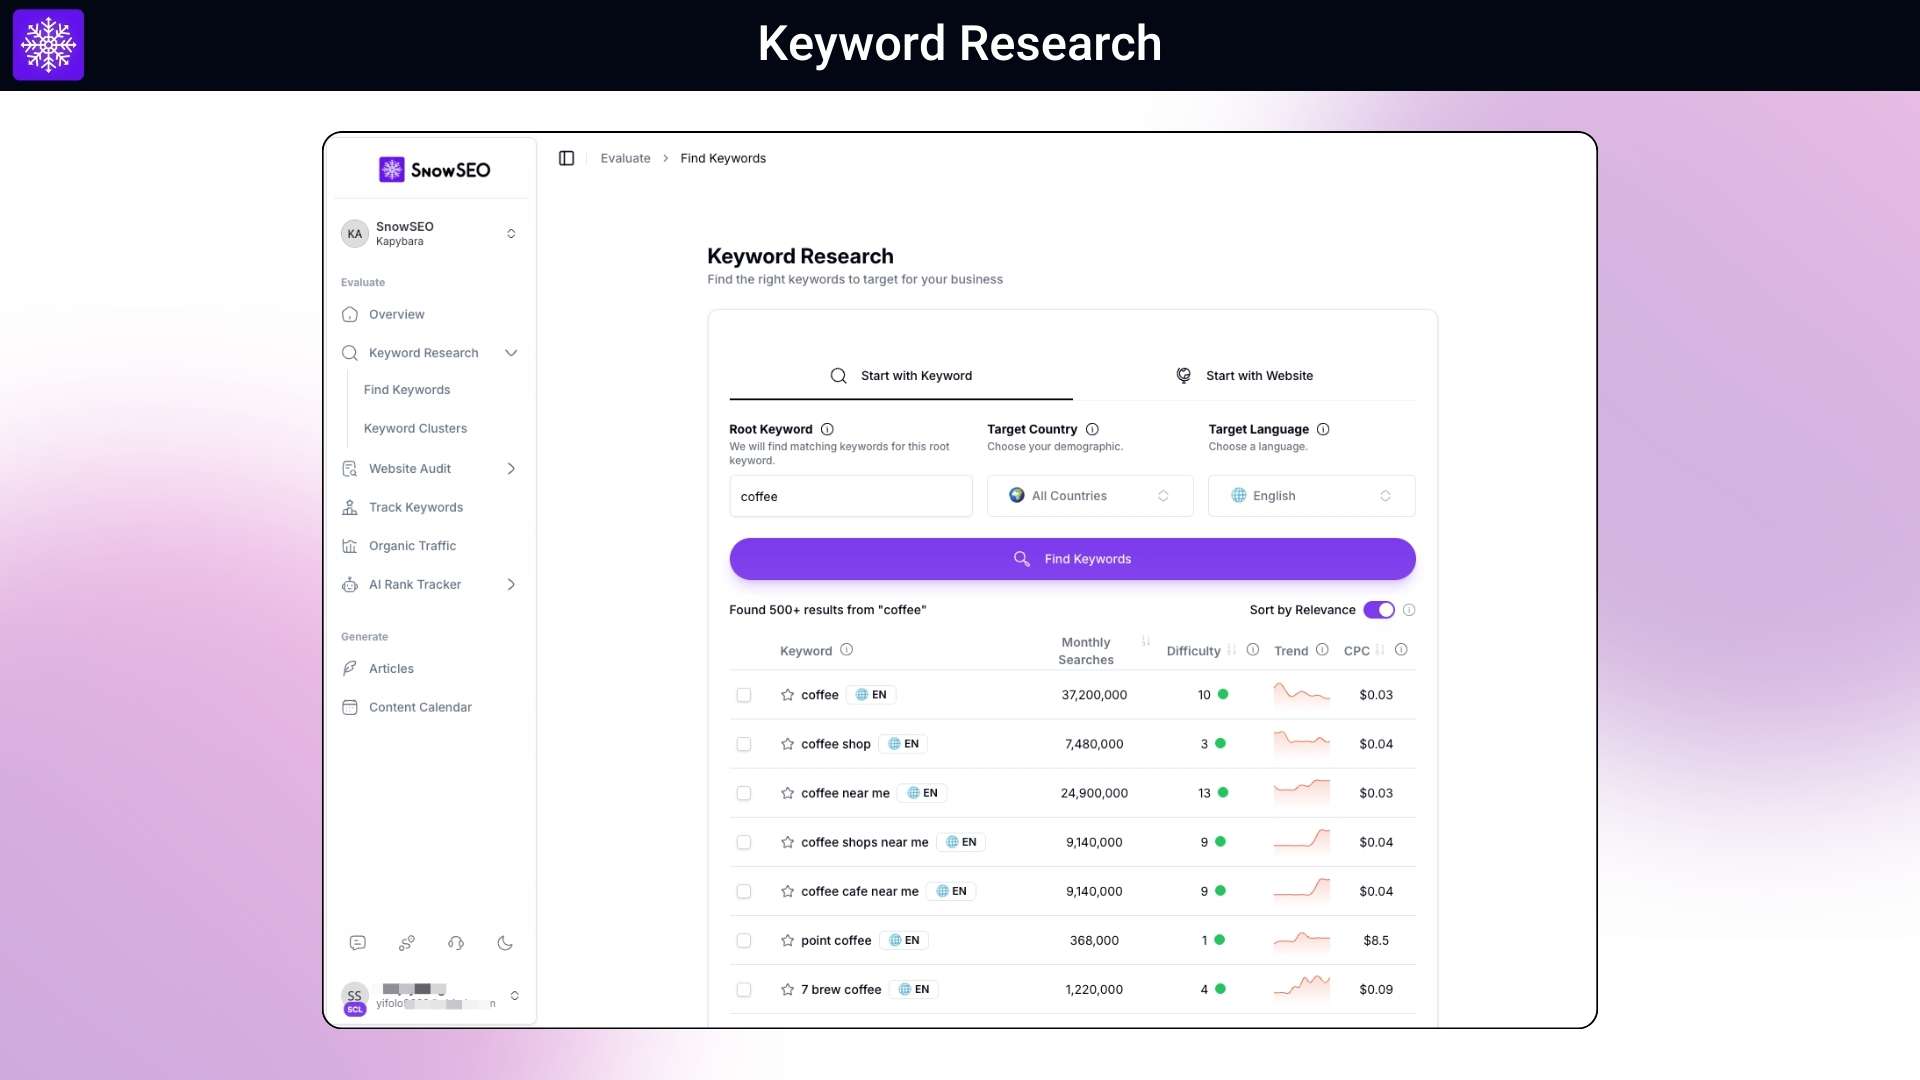Open Organic Traffic via its chart icon

pyautogui.click(x=349, y=546)
